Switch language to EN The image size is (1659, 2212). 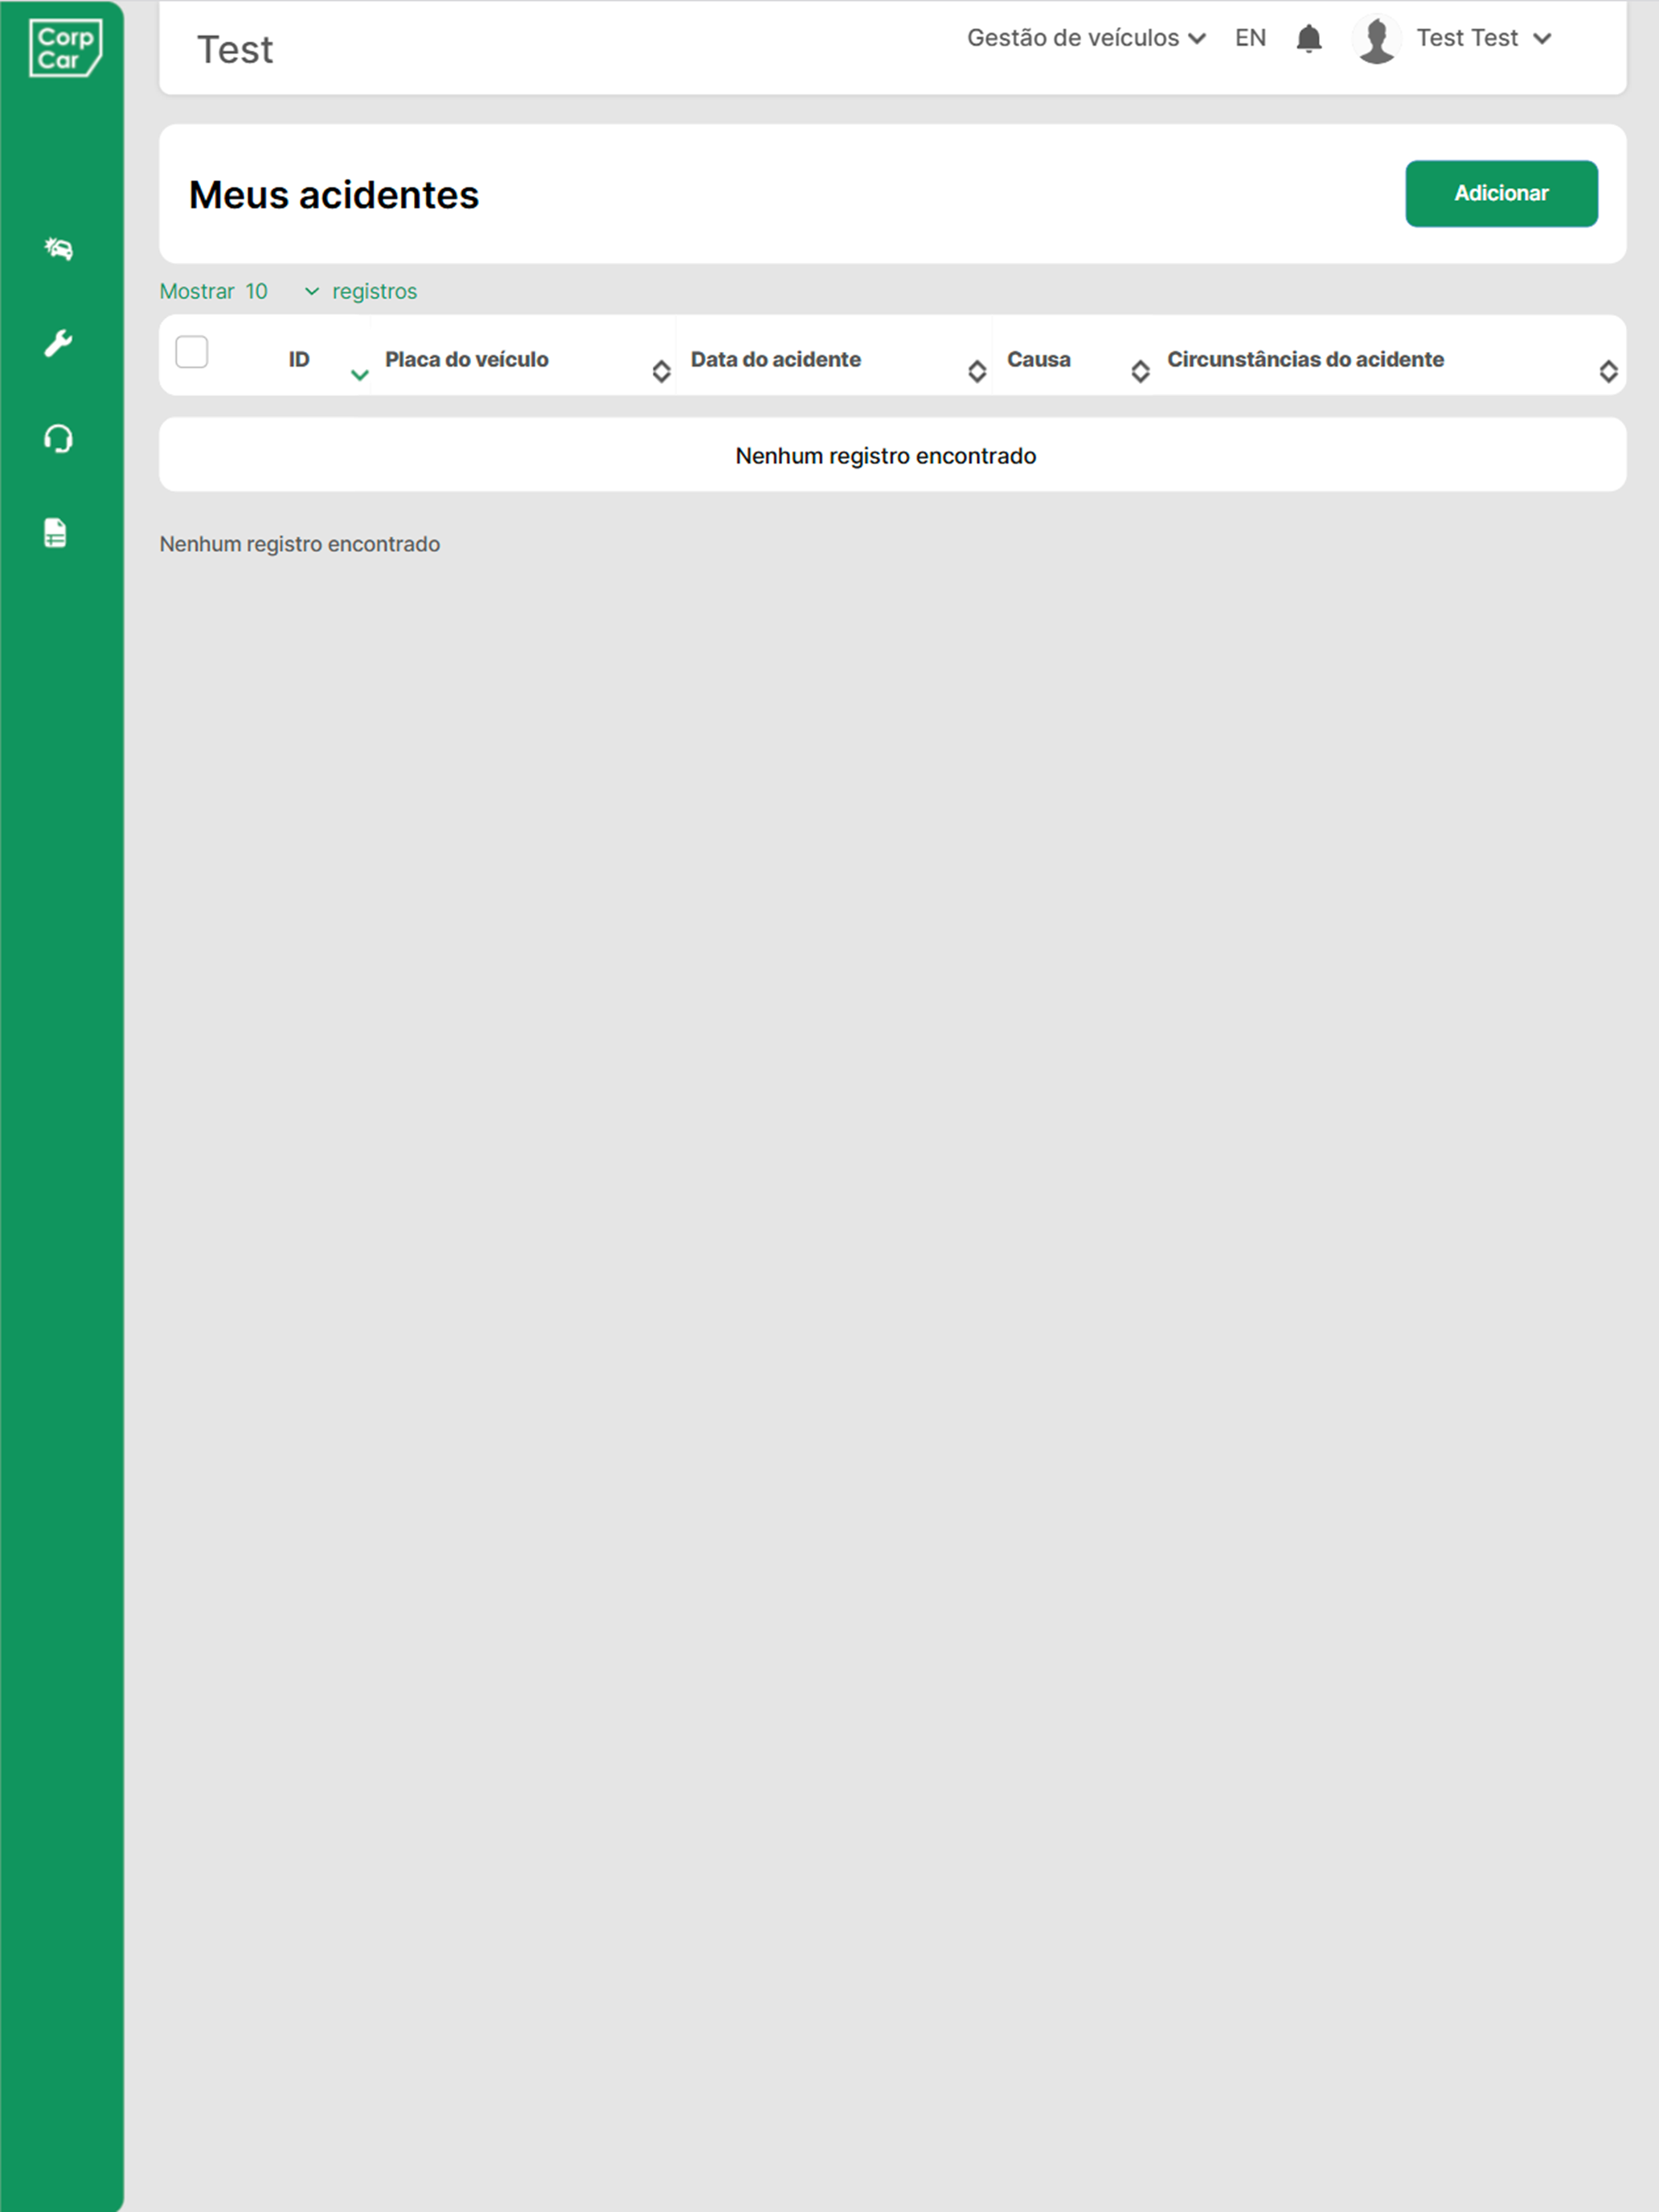[1250, 38]
